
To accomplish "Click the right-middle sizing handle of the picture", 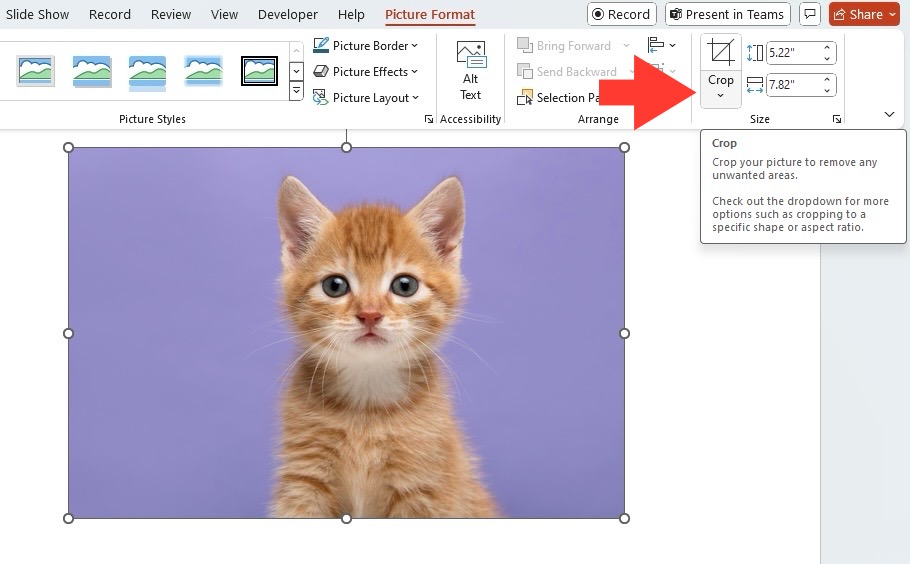I will tap(624, 333).
